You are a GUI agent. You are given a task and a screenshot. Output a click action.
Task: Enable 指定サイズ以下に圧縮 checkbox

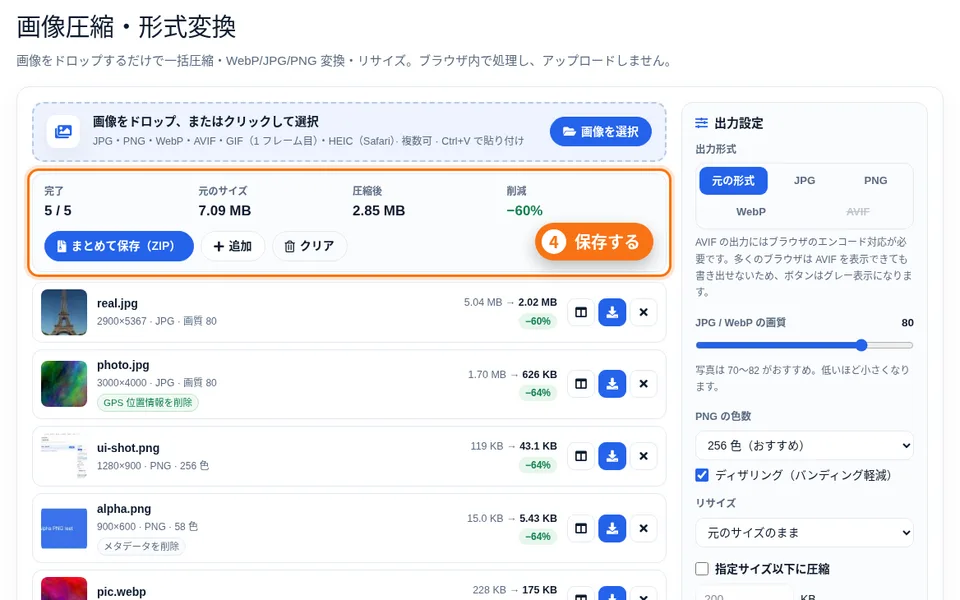click(702, 569)
